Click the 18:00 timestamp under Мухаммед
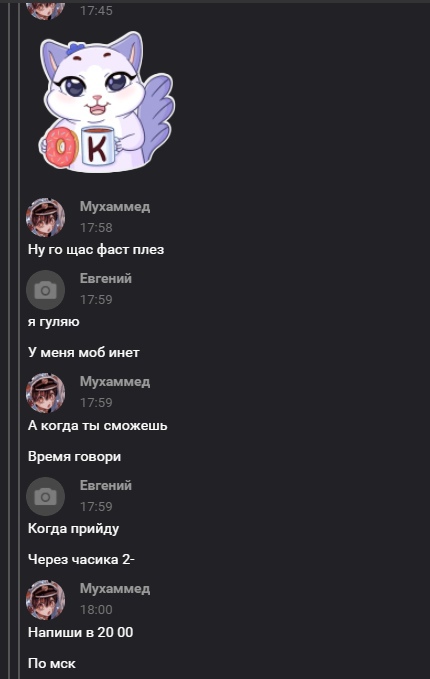430x679 pixels. [x=96, y=609]
